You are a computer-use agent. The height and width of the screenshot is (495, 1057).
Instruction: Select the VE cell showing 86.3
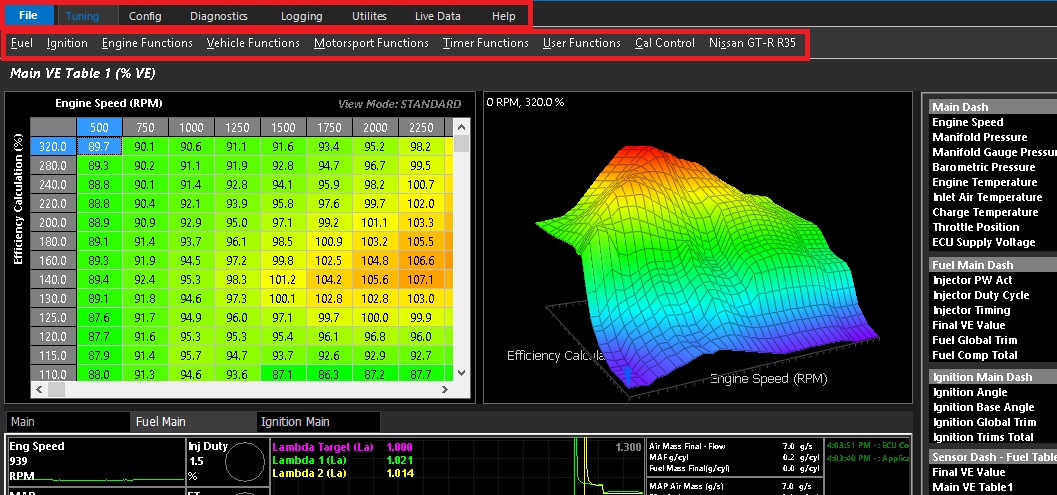pyautogui.click(x=330, y=374)
